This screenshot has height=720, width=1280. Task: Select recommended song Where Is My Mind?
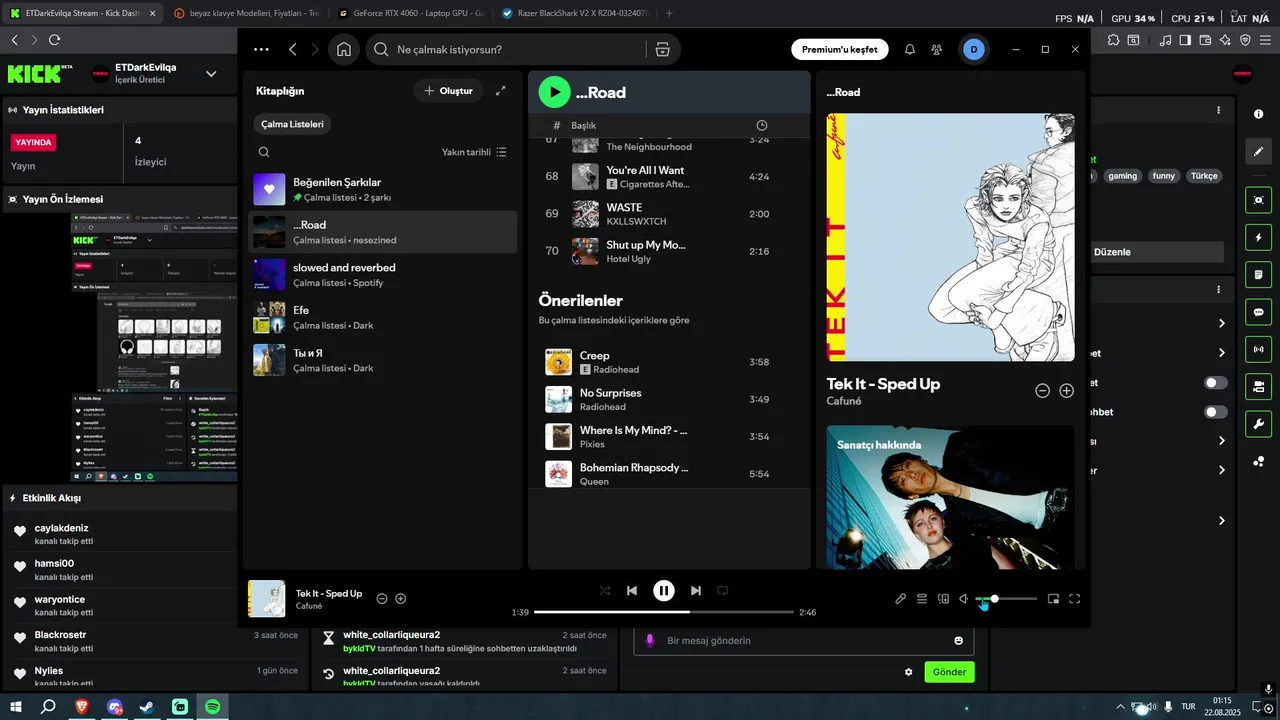click(669, 436)
